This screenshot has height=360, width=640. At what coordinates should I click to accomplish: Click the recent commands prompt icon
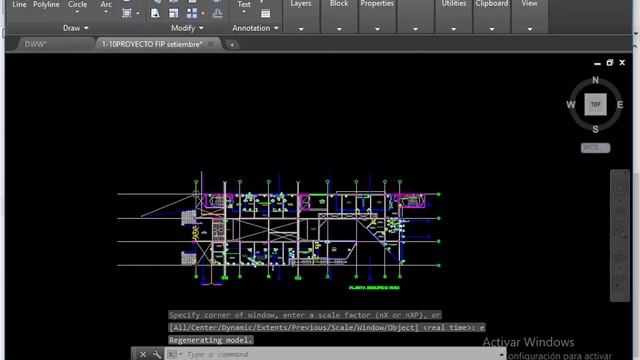(173, 354)
